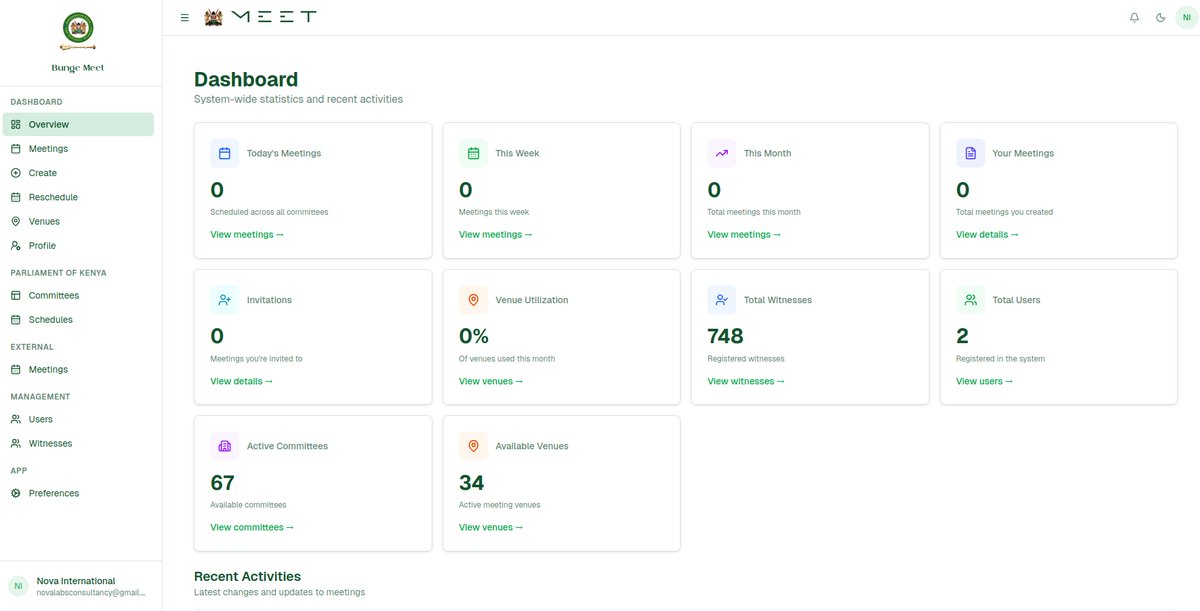Screen dimensions: 1200x611
Task: Click View meetings under This Week
Action: [x=495, y=235]
